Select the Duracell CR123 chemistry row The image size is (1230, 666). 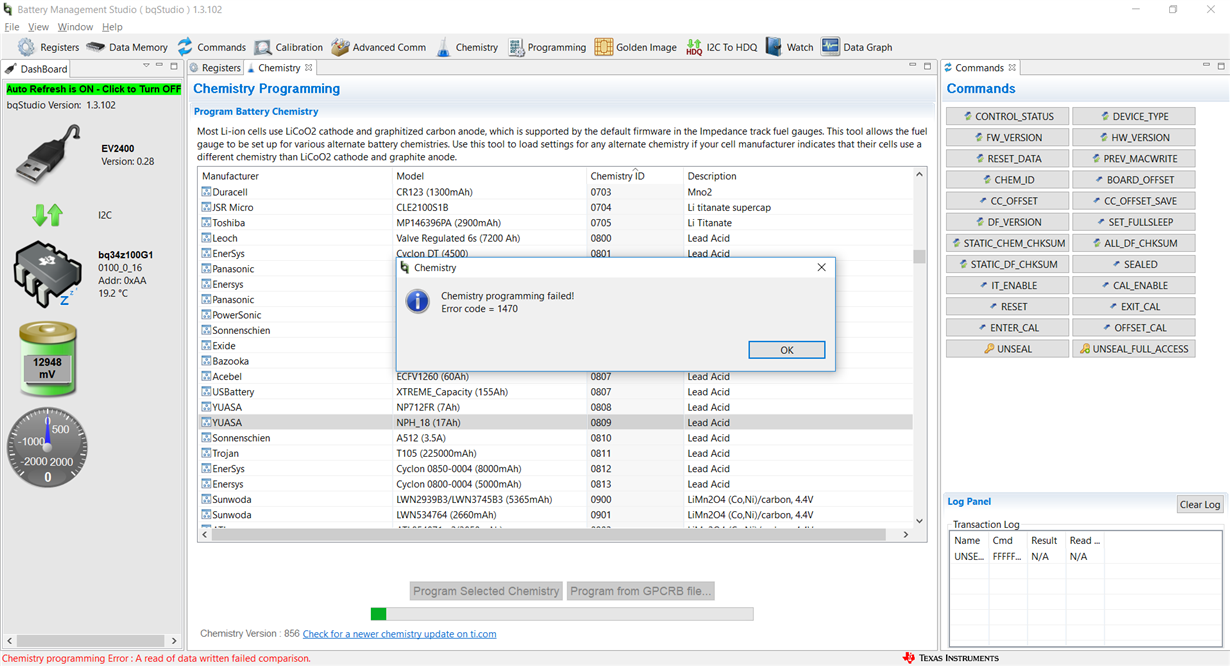[x=555, y=192]
